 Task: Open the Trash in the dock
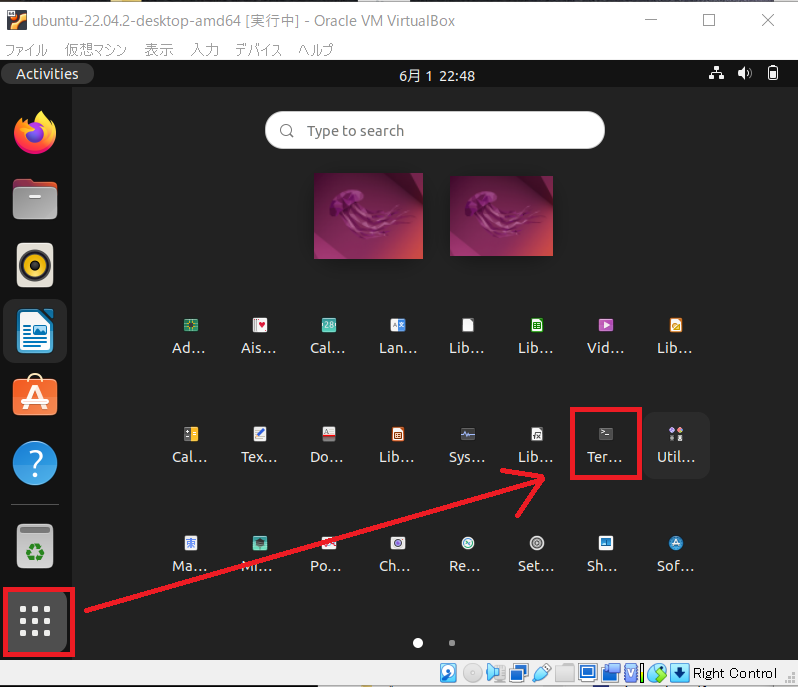pyautogui.click(x=35, y=546)
